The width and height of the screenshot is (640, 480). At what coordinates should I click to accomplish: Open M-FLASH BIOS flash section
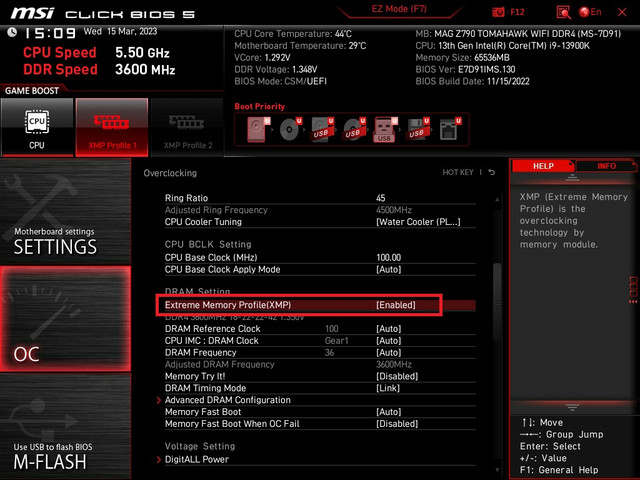[65, 426]
